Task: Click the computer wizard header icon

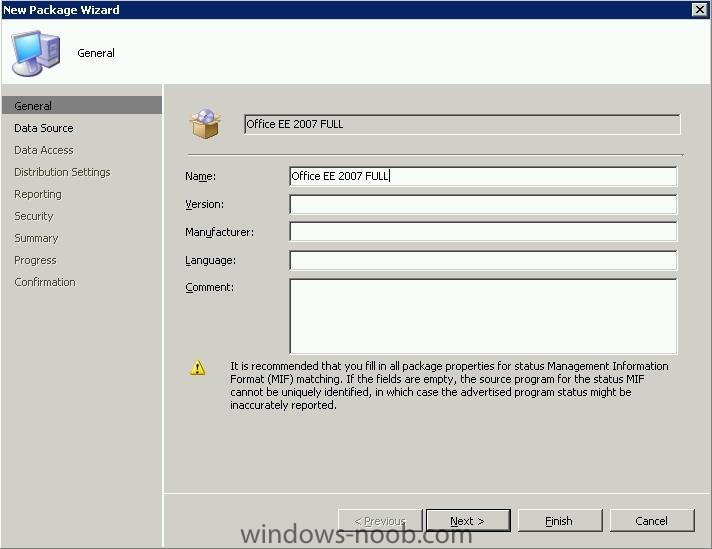Action: coord(36,53)
